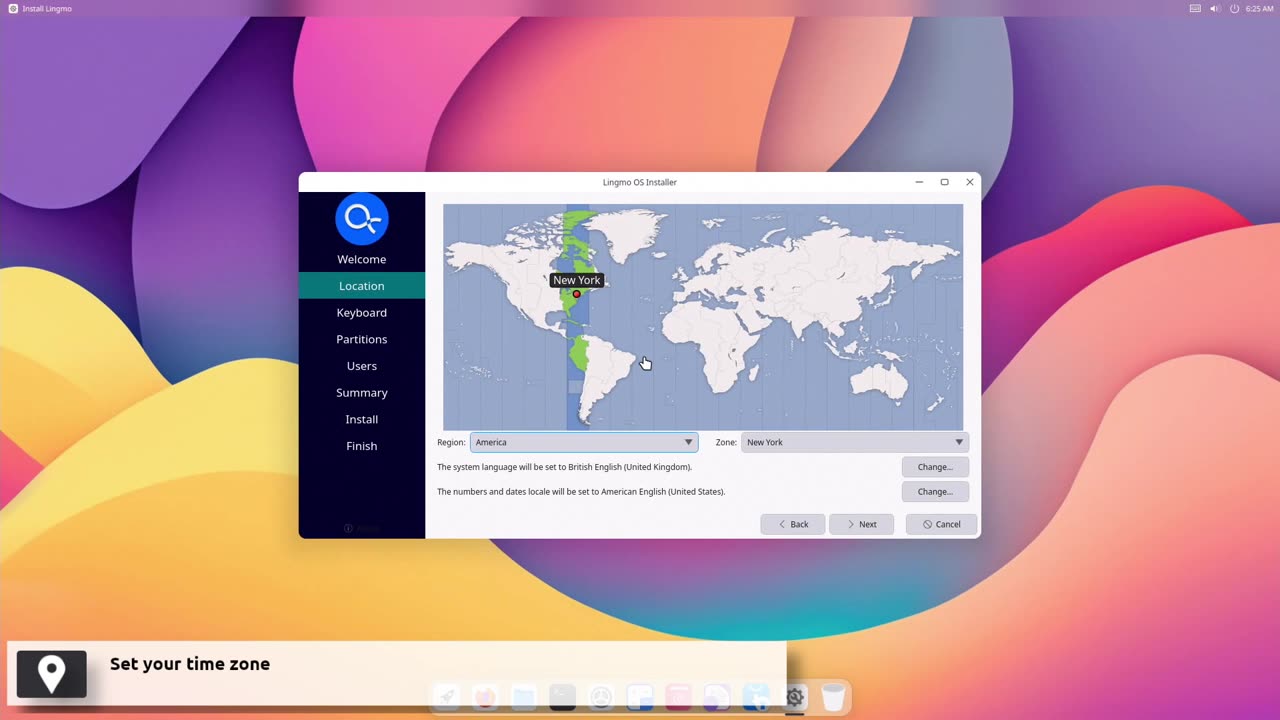Viewport: 1280px width, 720px height.
Task: Open terminal from the dock
Action: [562, 697]
